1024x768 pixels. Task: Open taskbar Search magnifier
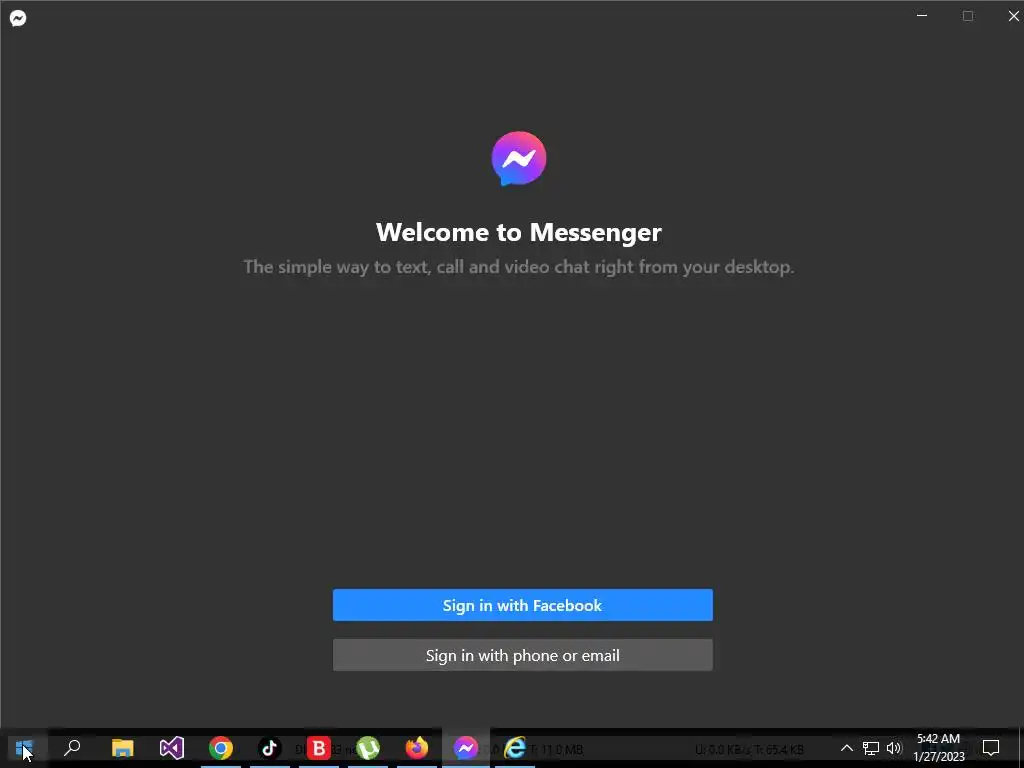(x=72, y=748)
